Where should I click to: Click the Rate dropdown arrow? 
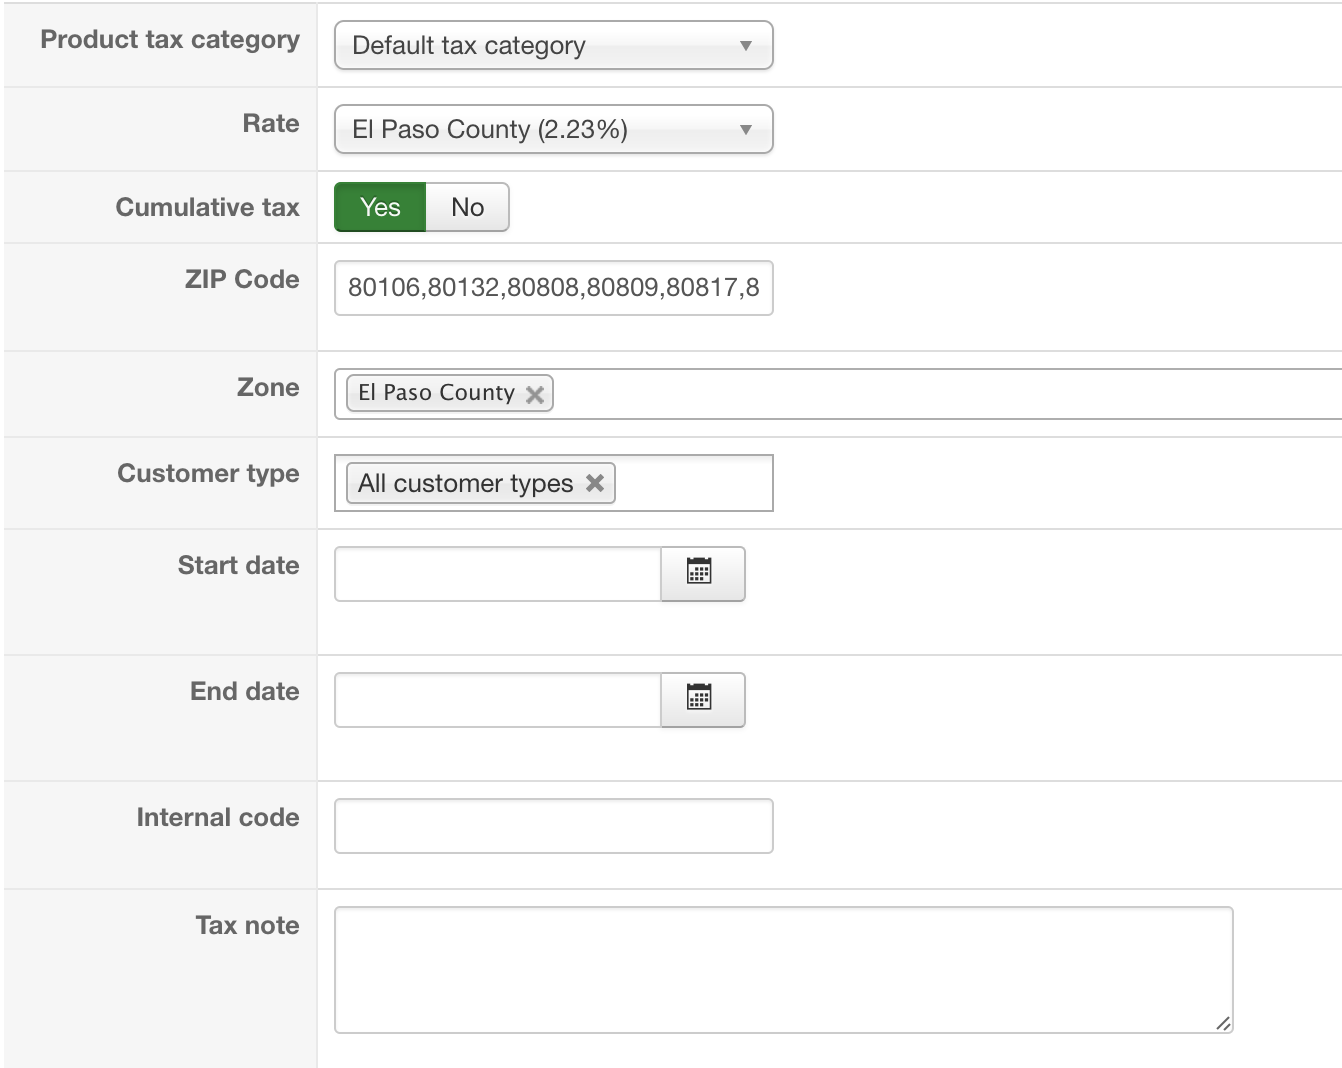point(745,130)
